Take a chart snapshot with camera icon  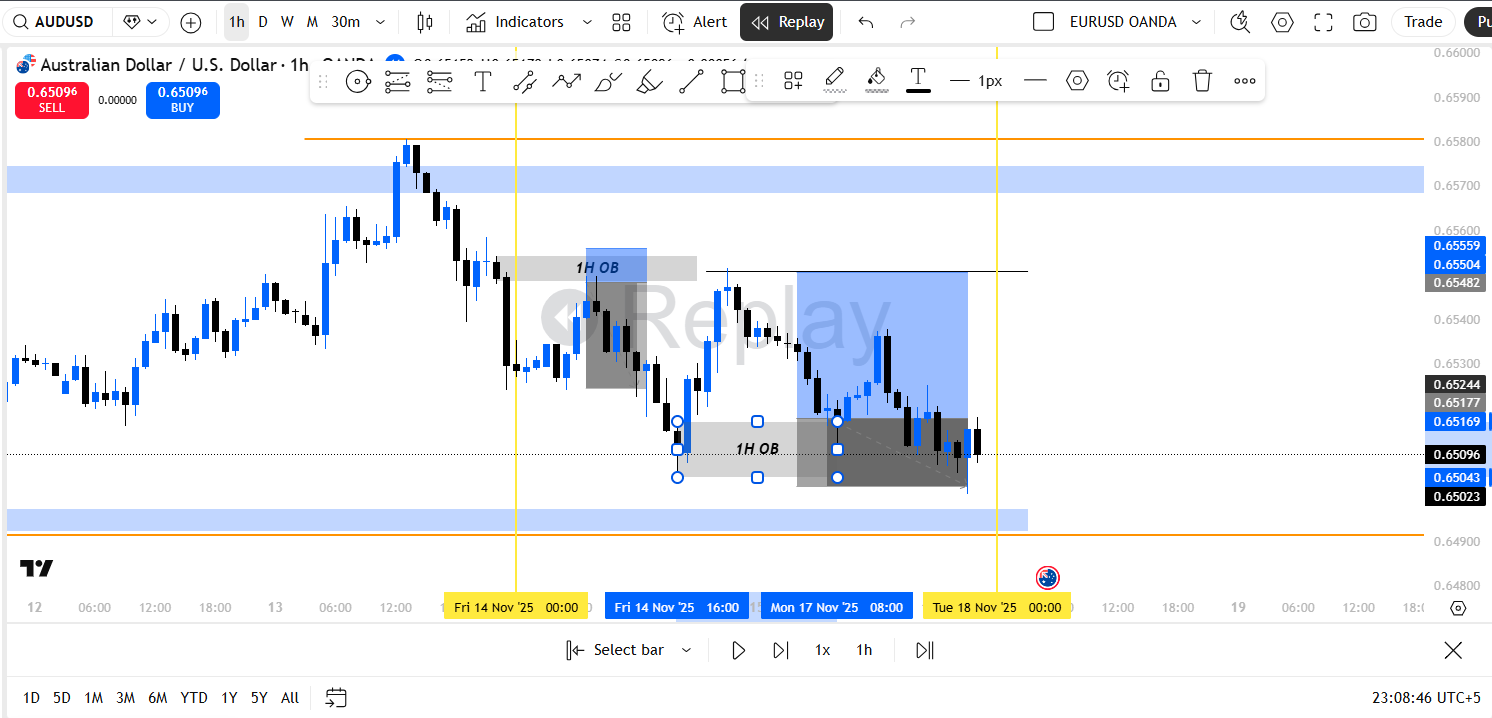click(x=1364, y=22)
